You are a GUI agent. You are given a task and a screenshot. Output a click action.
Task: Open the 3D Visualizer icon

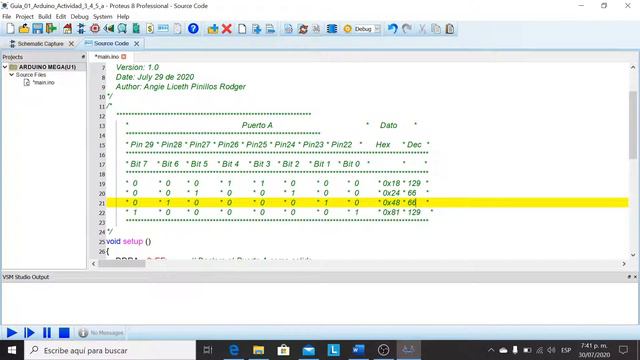[109, 29]
